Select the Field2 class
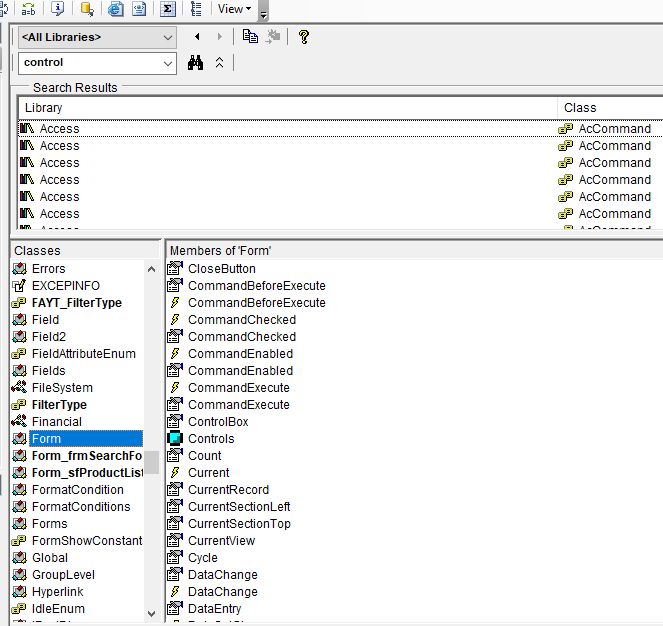Viewport: 663px width, 626px height. coord(49,337)
